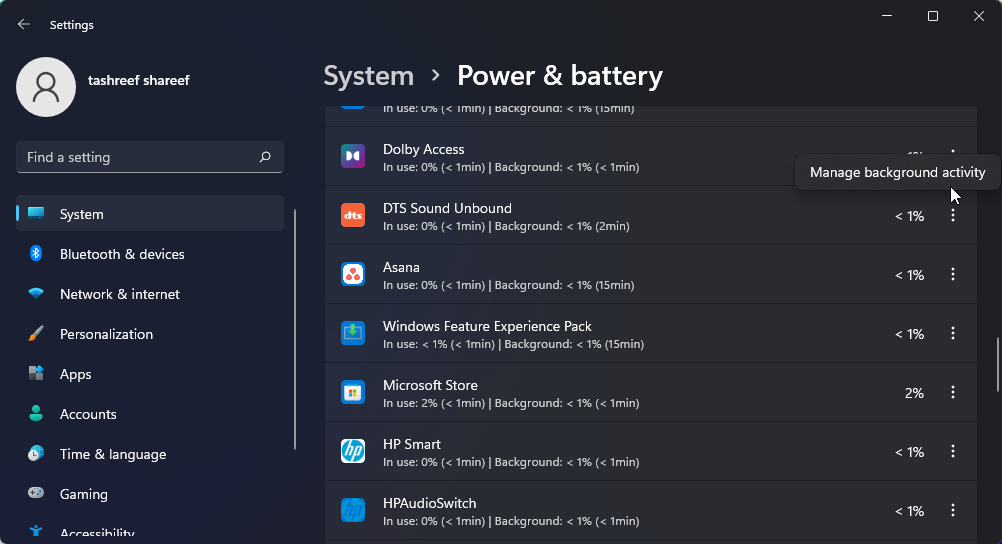This screenshot has width=1002, height=544.
Task: Expand options menu for Microsoft Store
Action: (x=952, y=393)
